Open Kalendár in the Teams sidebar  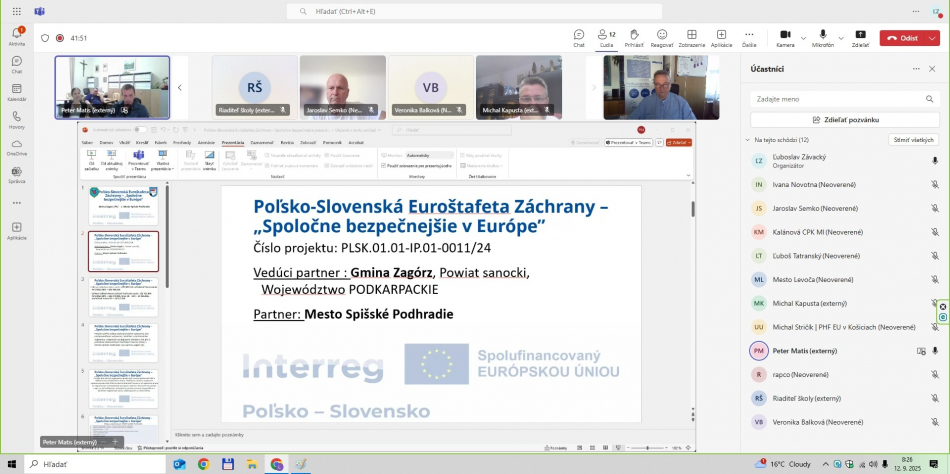point(17,92)
